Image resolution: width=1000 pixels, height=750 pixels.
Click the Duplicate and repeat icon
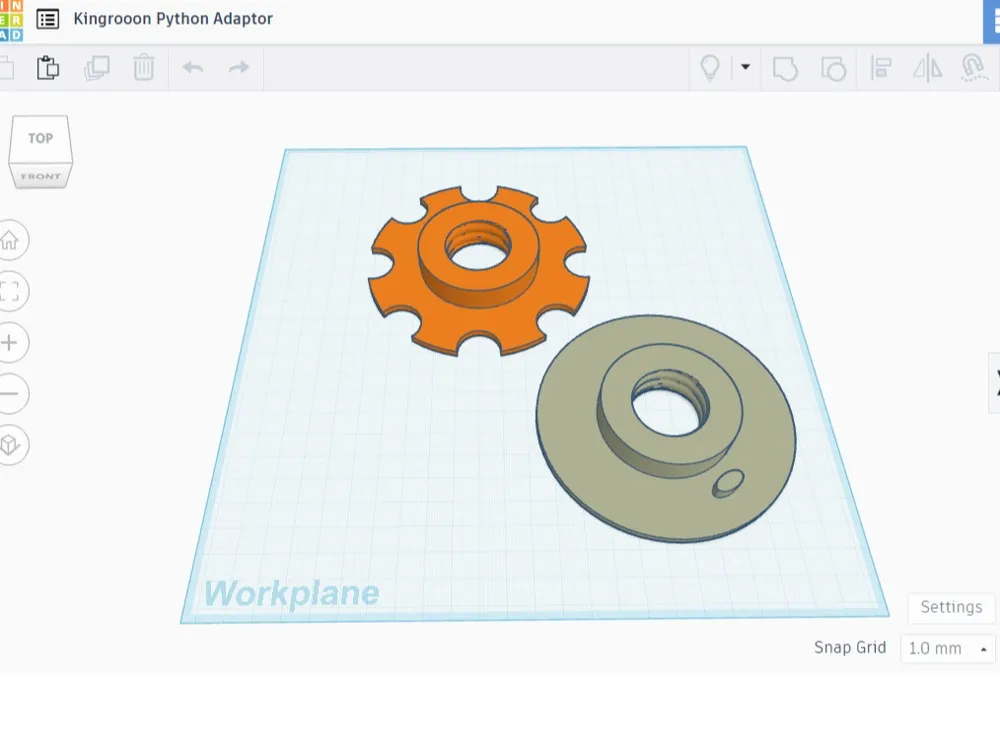tap(96, 68)
